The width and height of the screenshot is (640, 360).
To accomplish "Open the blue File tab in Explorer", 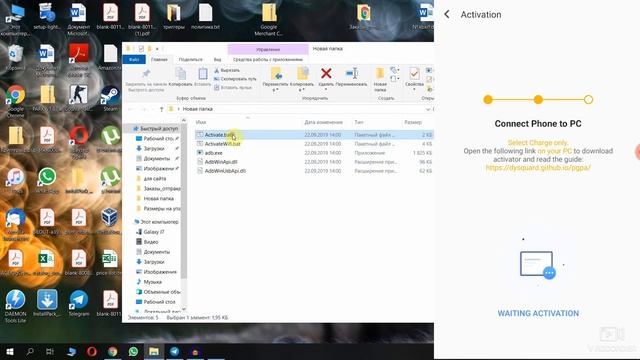I will click(x=134, y=60).
